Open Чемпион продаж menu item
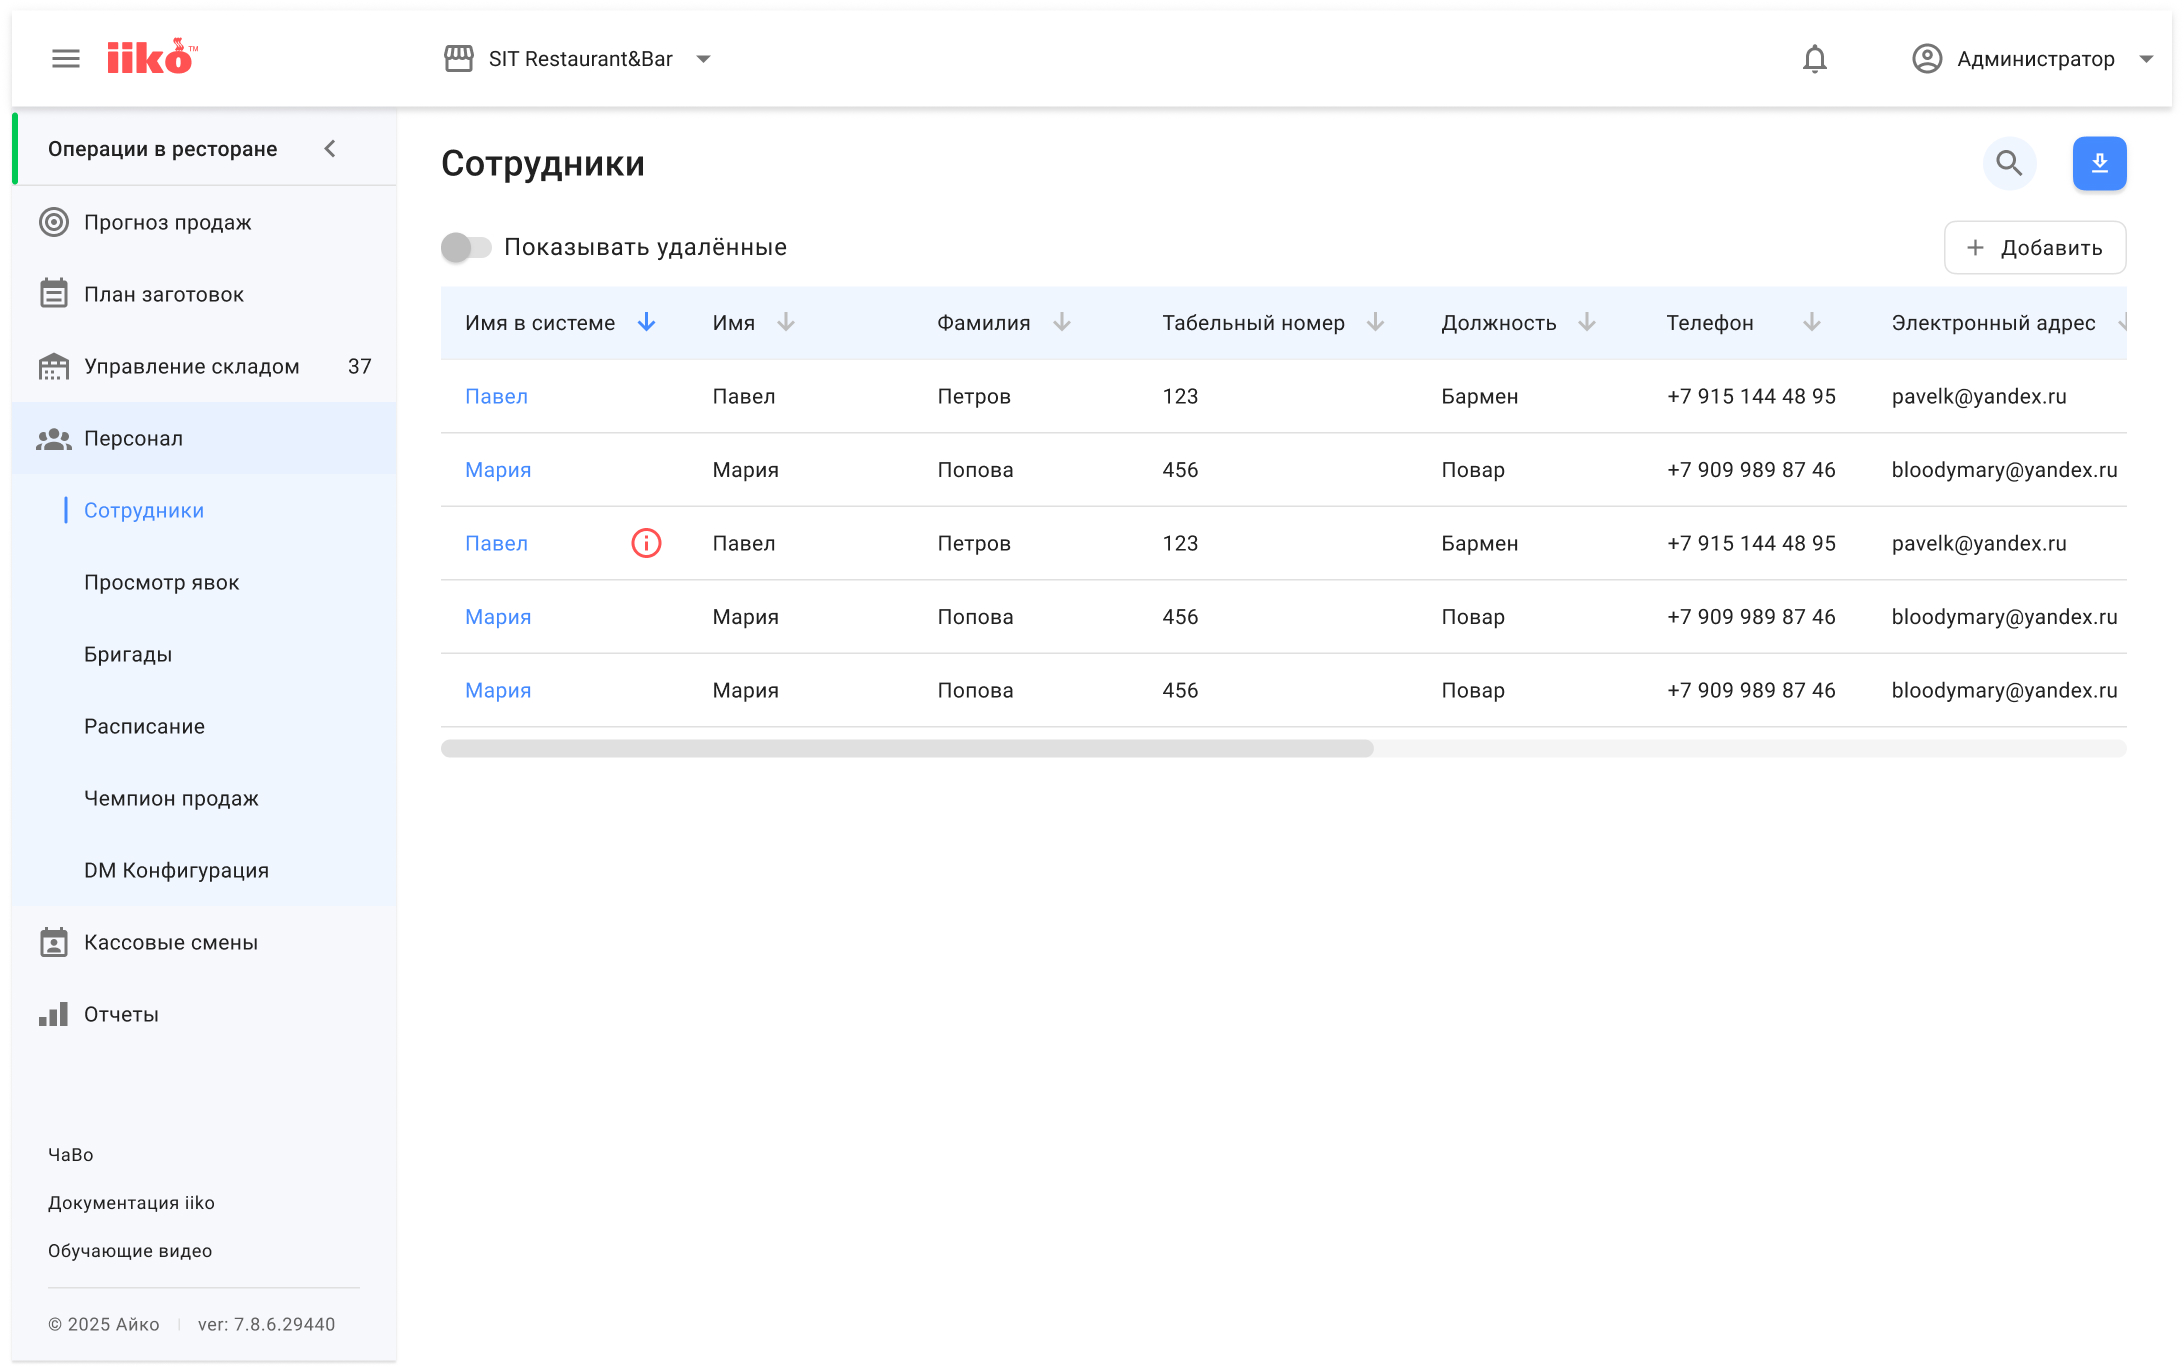The width and height of the screenshot is (2184, 1367). pos(171,798)
